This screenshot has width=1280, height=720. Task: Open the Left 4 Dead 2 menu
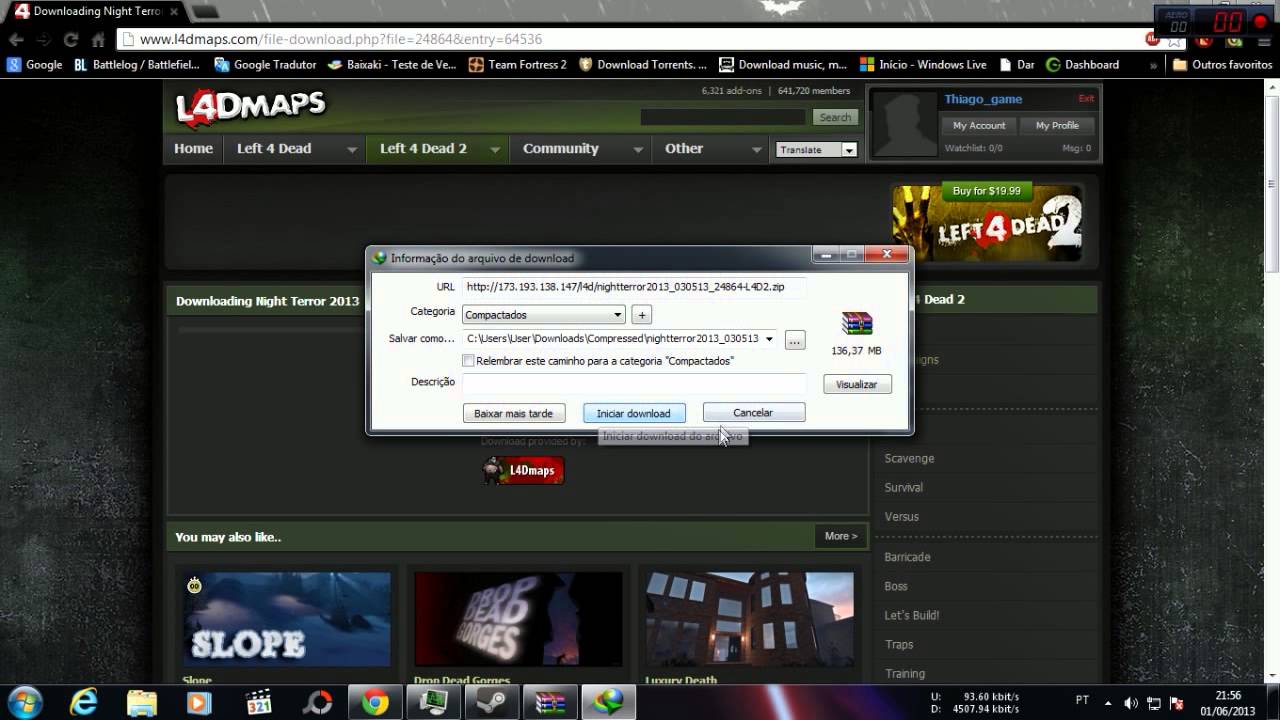click(439, 148)
